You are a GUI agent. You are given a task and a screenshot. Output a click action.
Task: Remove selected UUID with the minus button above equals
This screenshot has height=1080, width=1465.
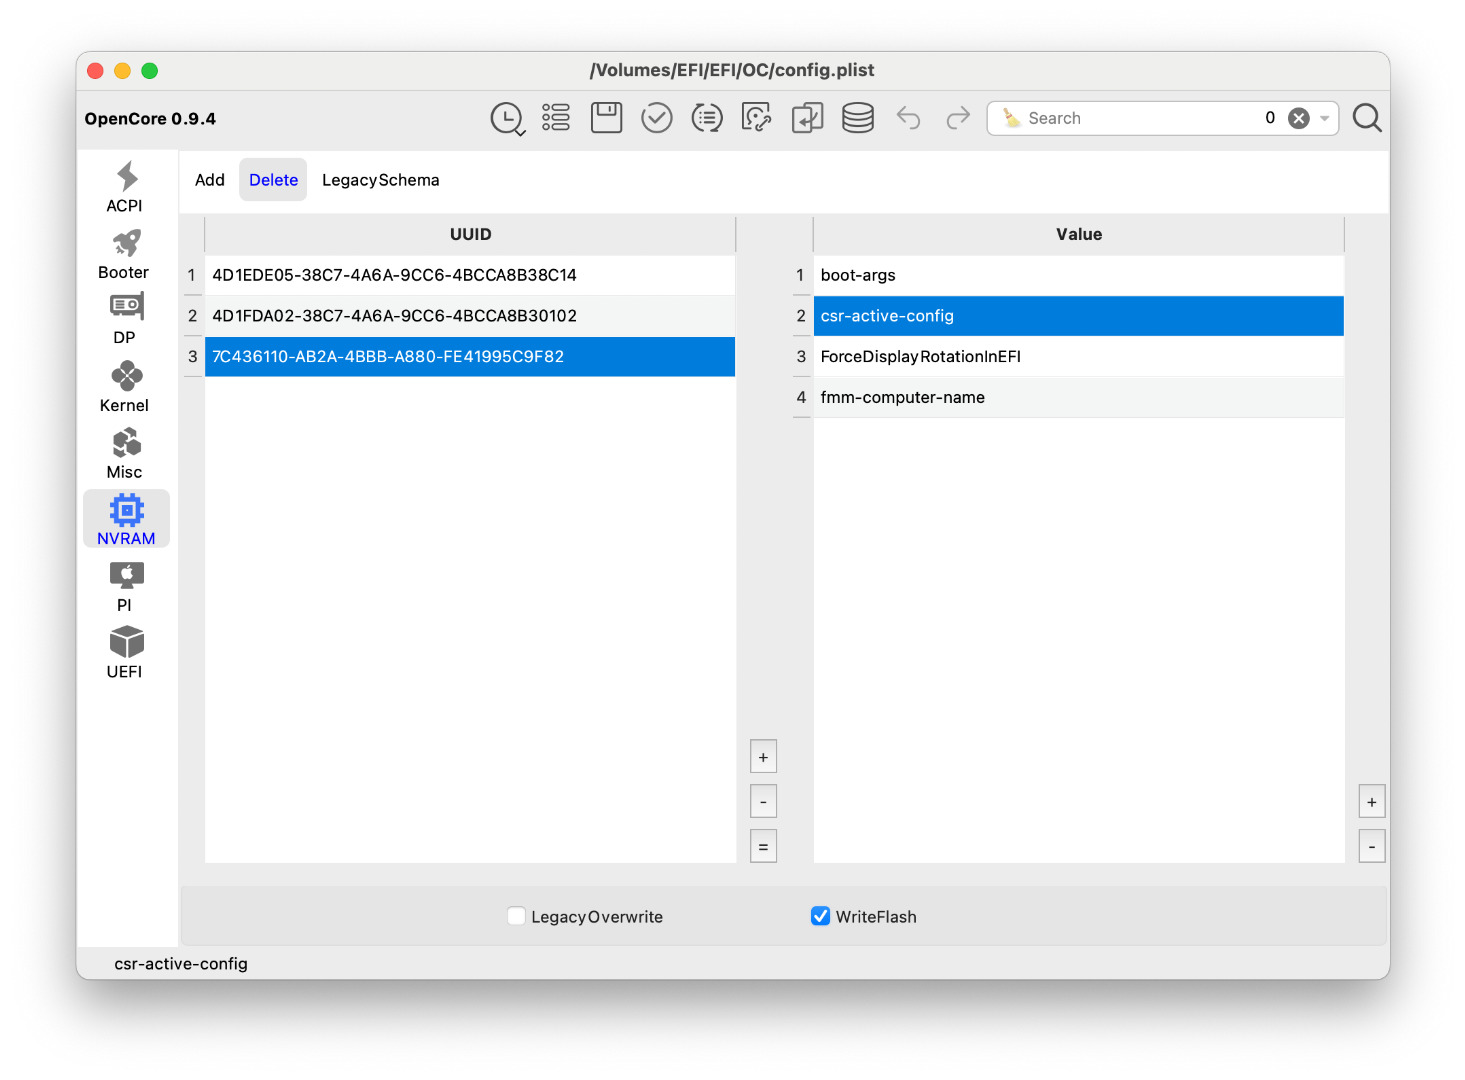coord(763,802)
